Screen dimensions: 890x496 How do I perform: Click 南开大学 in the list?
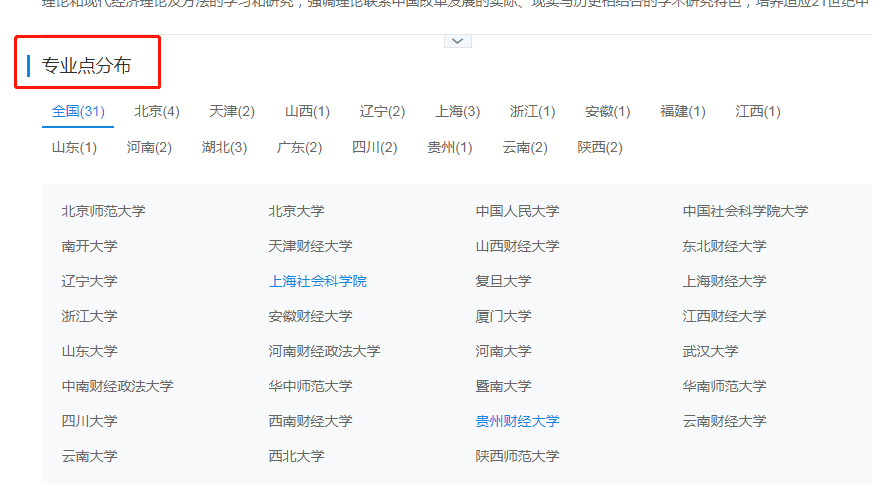(90, 246)
